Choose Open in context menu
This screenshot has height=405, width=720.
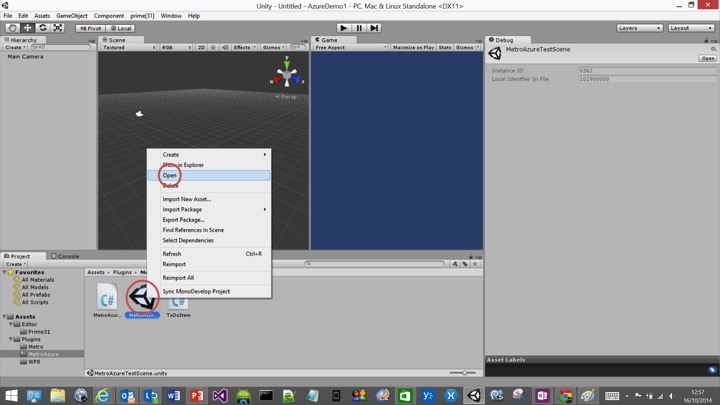(x=209, y=175)
